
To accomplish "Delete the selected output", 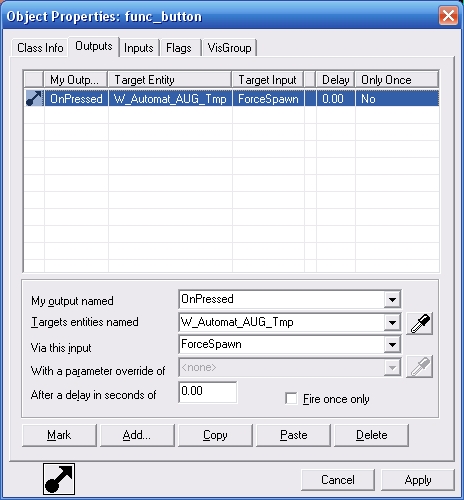I will pyautogui.click(x=371, y=435).
